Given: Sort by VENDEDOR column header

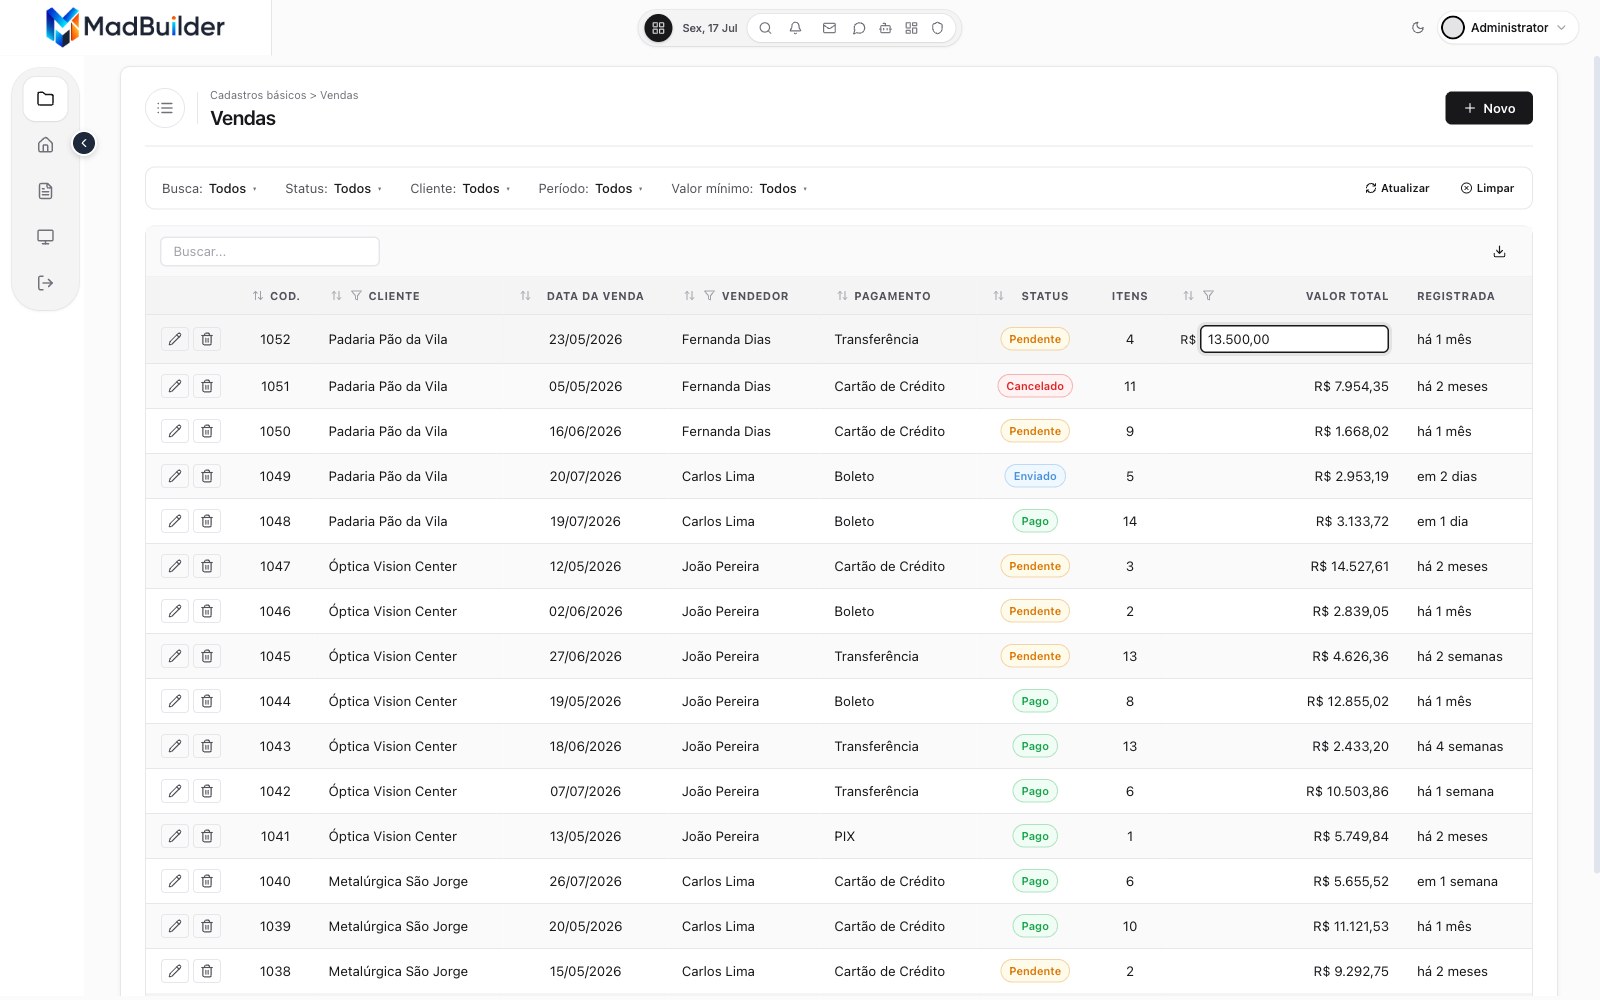Looking at the screenshot, I should 689,296.
